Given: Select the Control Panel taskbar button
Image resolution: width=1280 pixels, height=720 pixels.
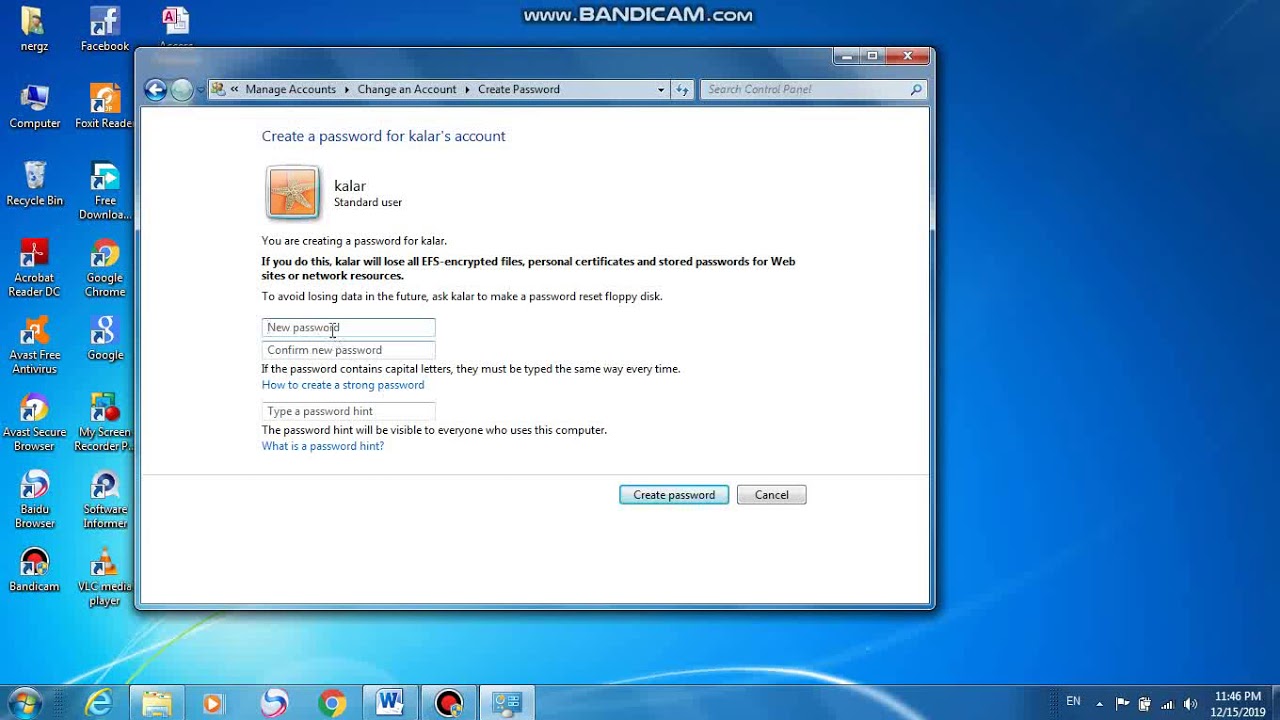Looking at the screenshot, I should pos(507,703).
